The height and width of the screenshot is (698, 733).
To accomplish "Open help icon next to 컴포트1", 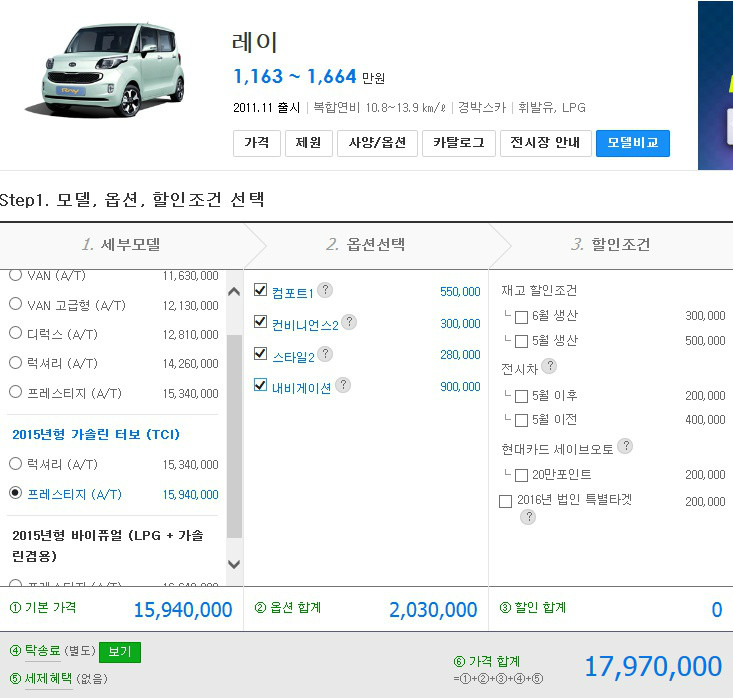I will (x=325, y=290).
